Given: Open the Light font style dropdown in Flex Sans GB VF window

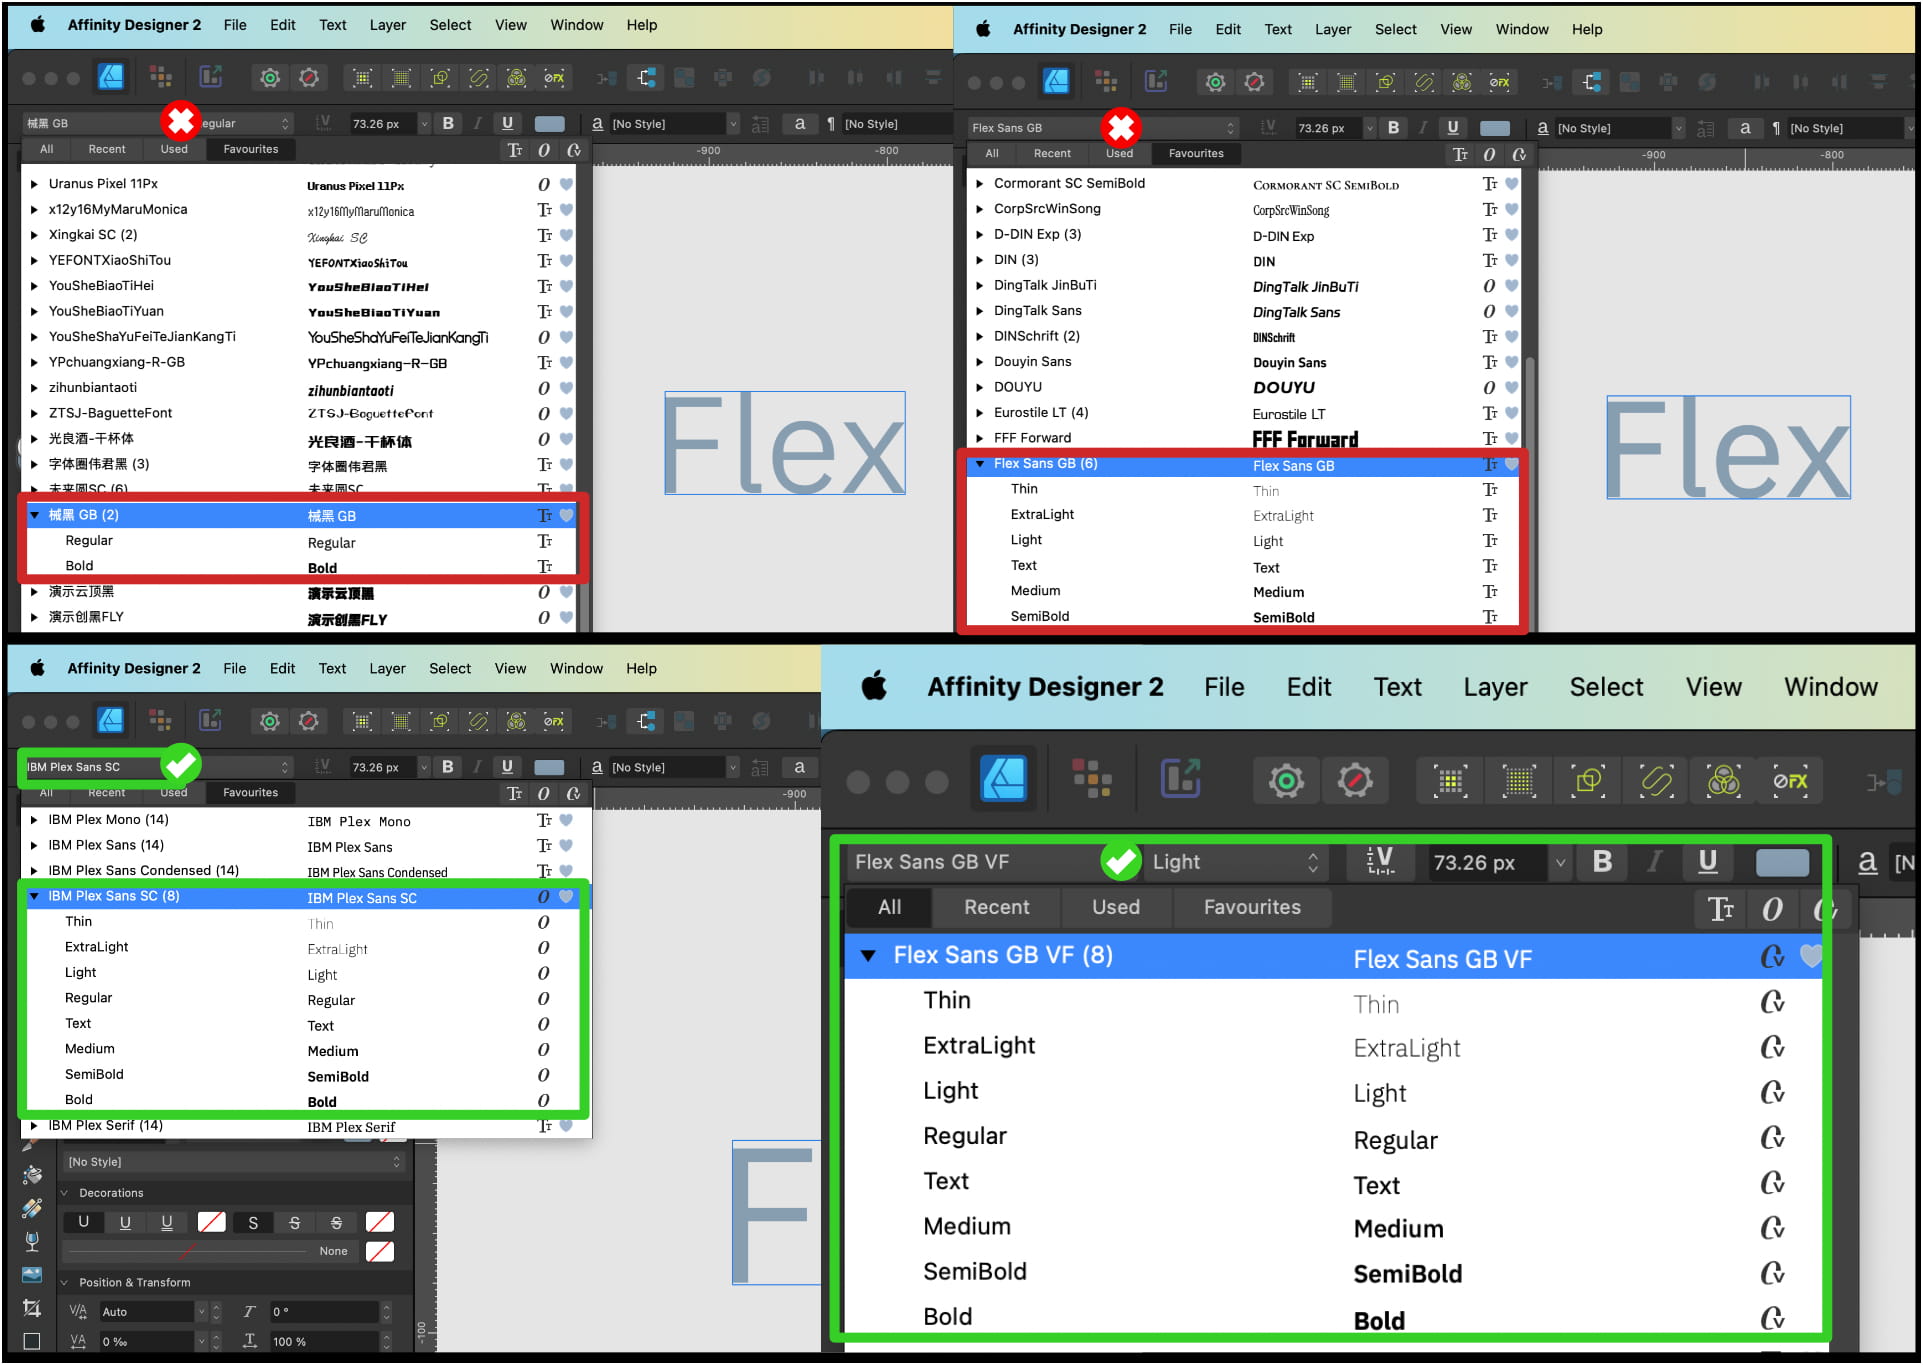Looking at the screenshot, I should (x=1234, y=861).
